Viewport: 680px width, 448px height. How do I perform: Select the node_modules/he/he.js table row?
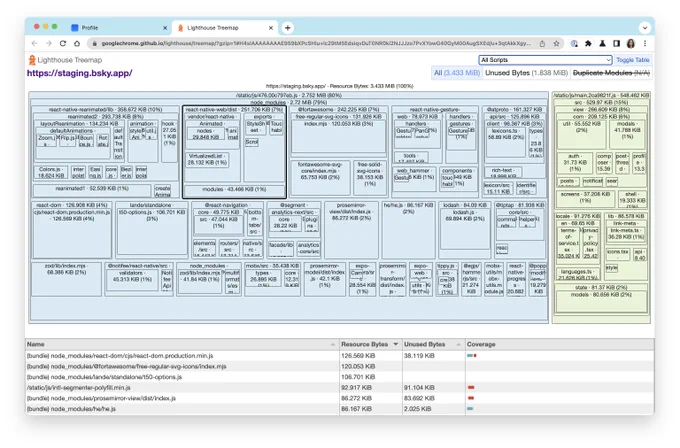(340, 409)
